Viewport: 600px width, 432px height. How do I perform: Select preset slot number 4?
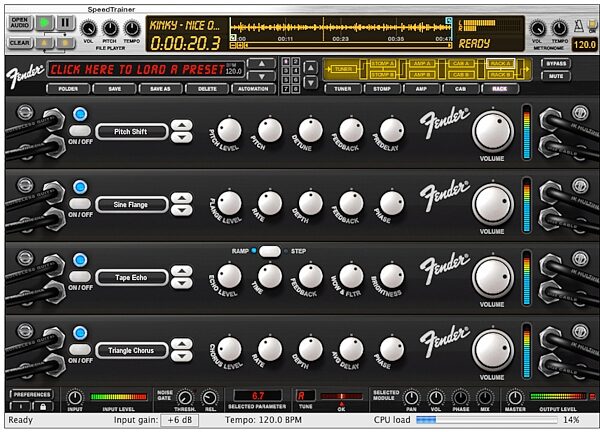tap(295, 71)
